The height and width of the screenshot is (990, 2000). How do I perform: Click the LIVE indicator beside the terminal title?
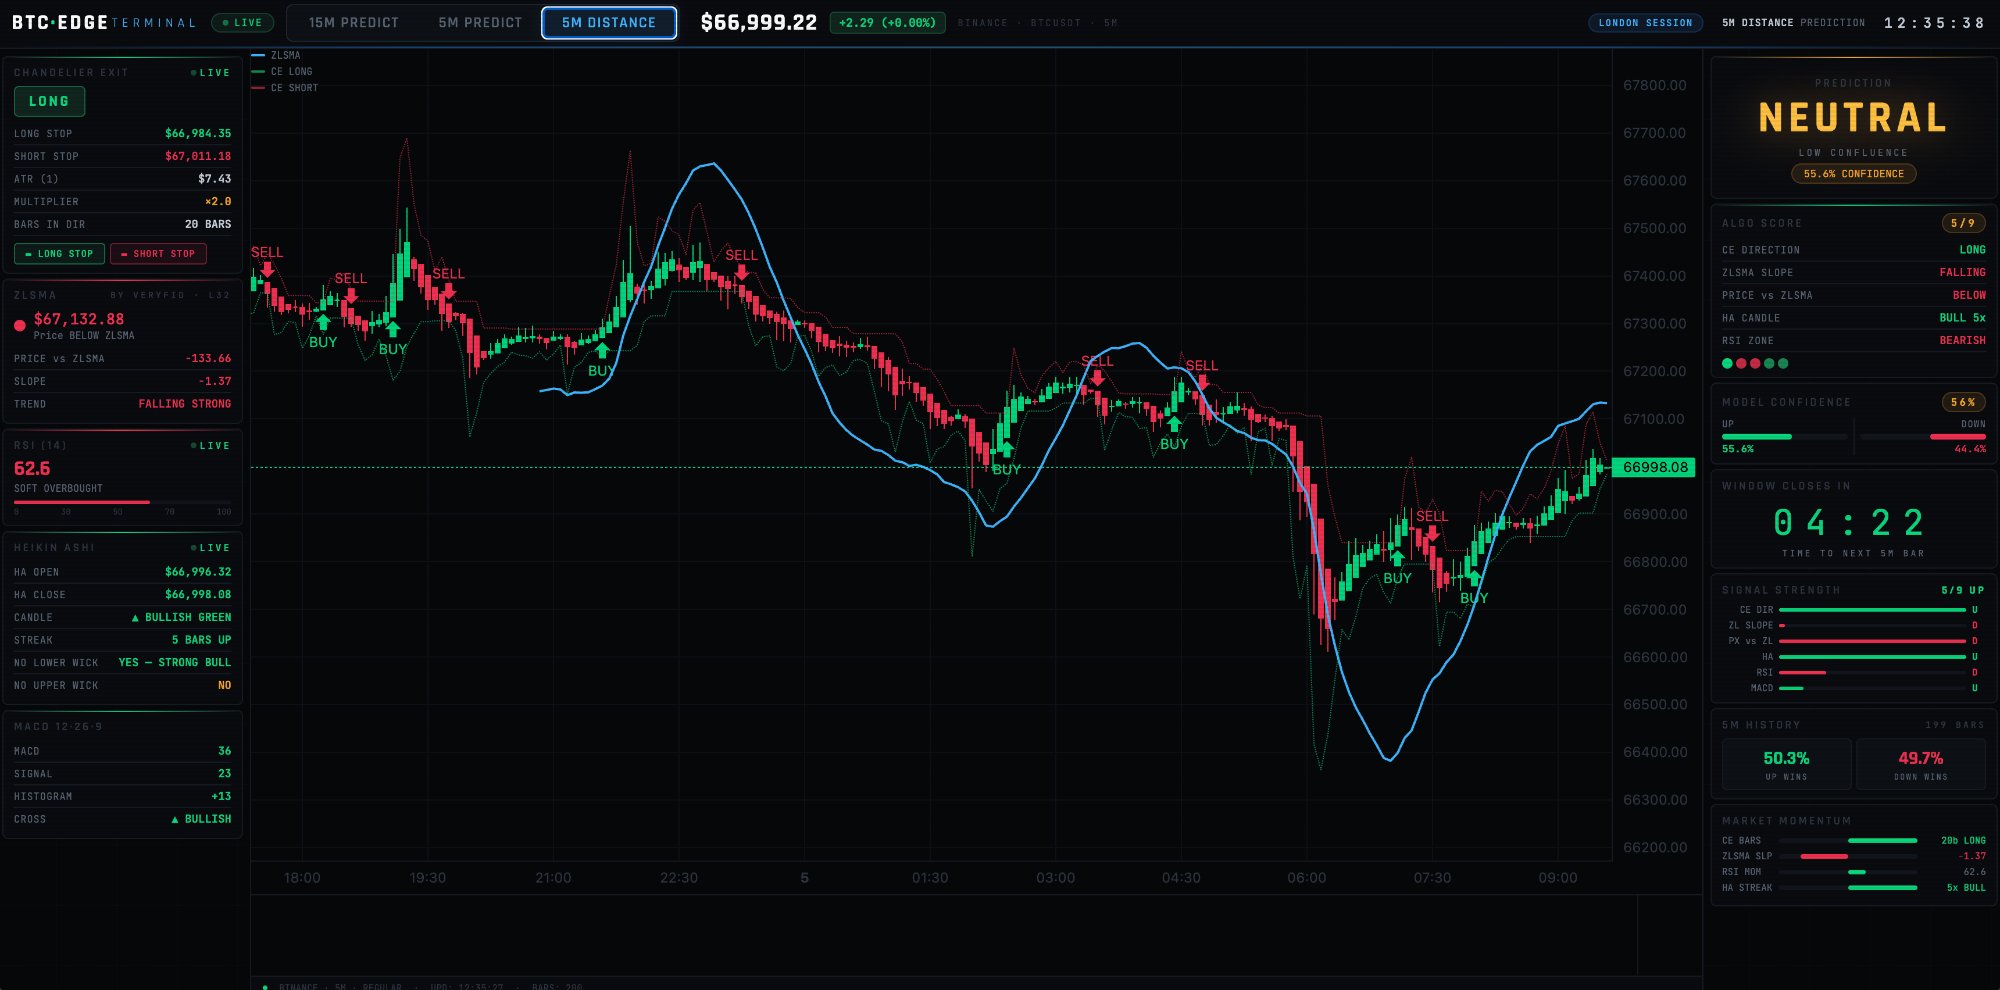[242, 22]
